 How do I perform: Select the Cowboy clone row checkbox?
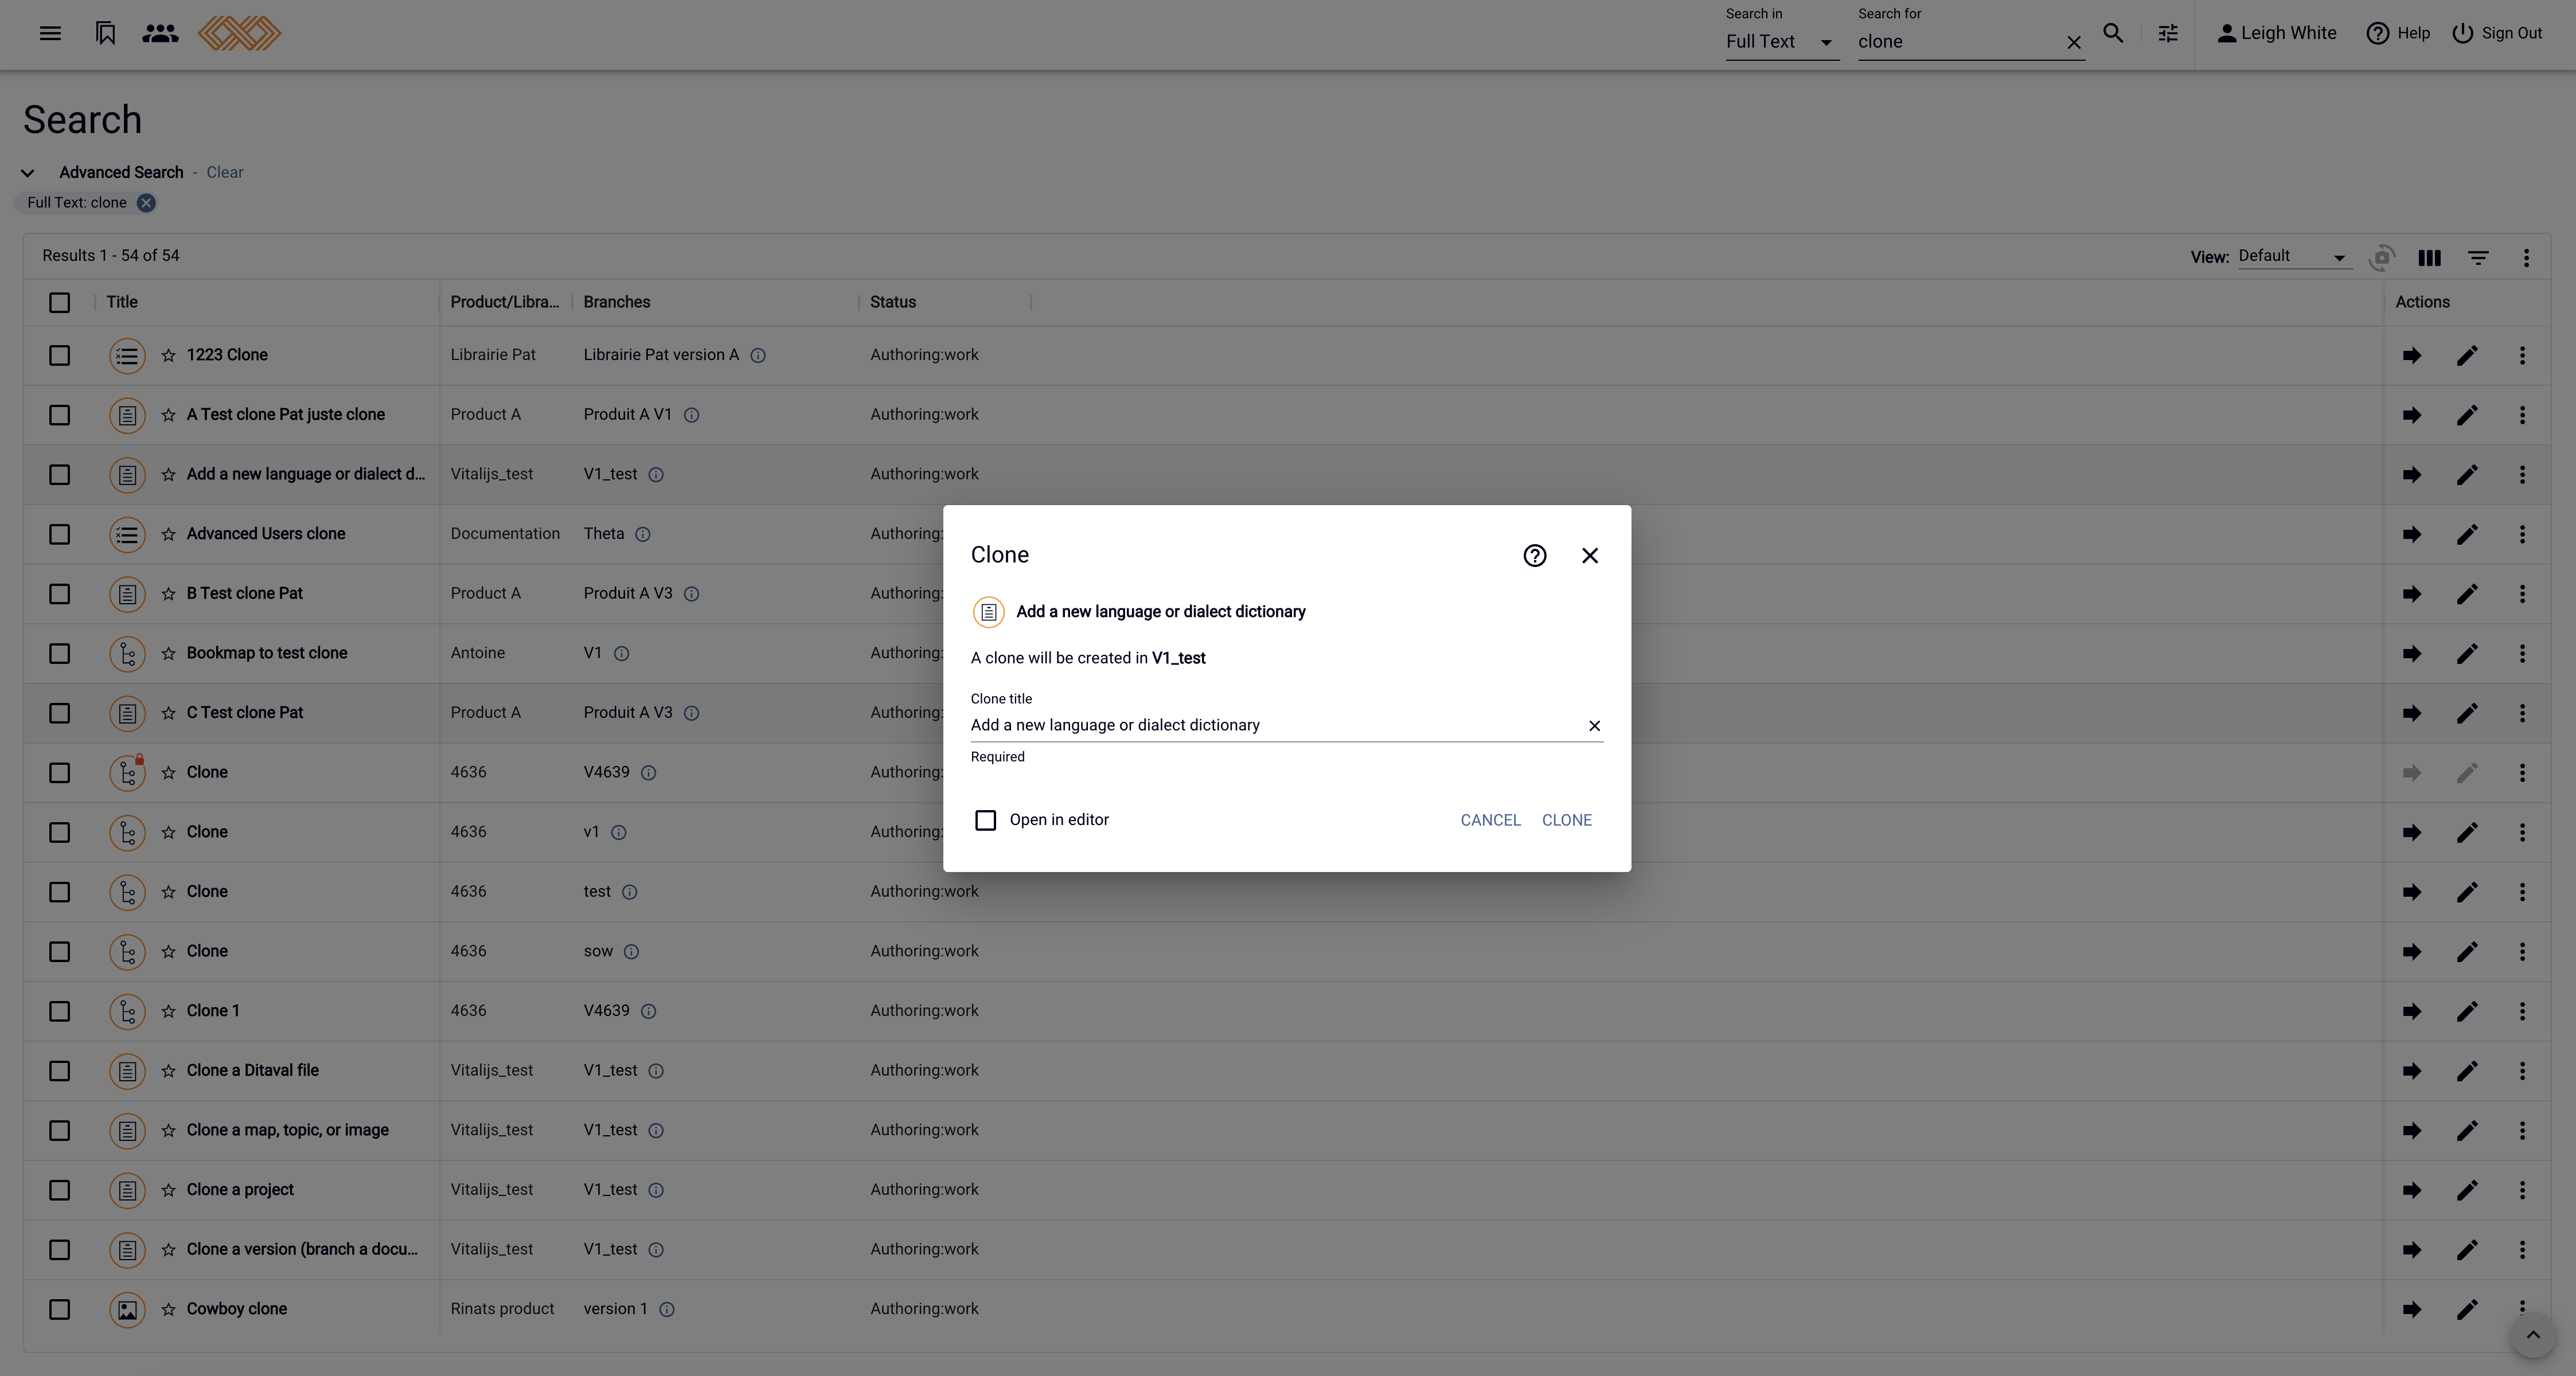click(x=60, y=1310)
